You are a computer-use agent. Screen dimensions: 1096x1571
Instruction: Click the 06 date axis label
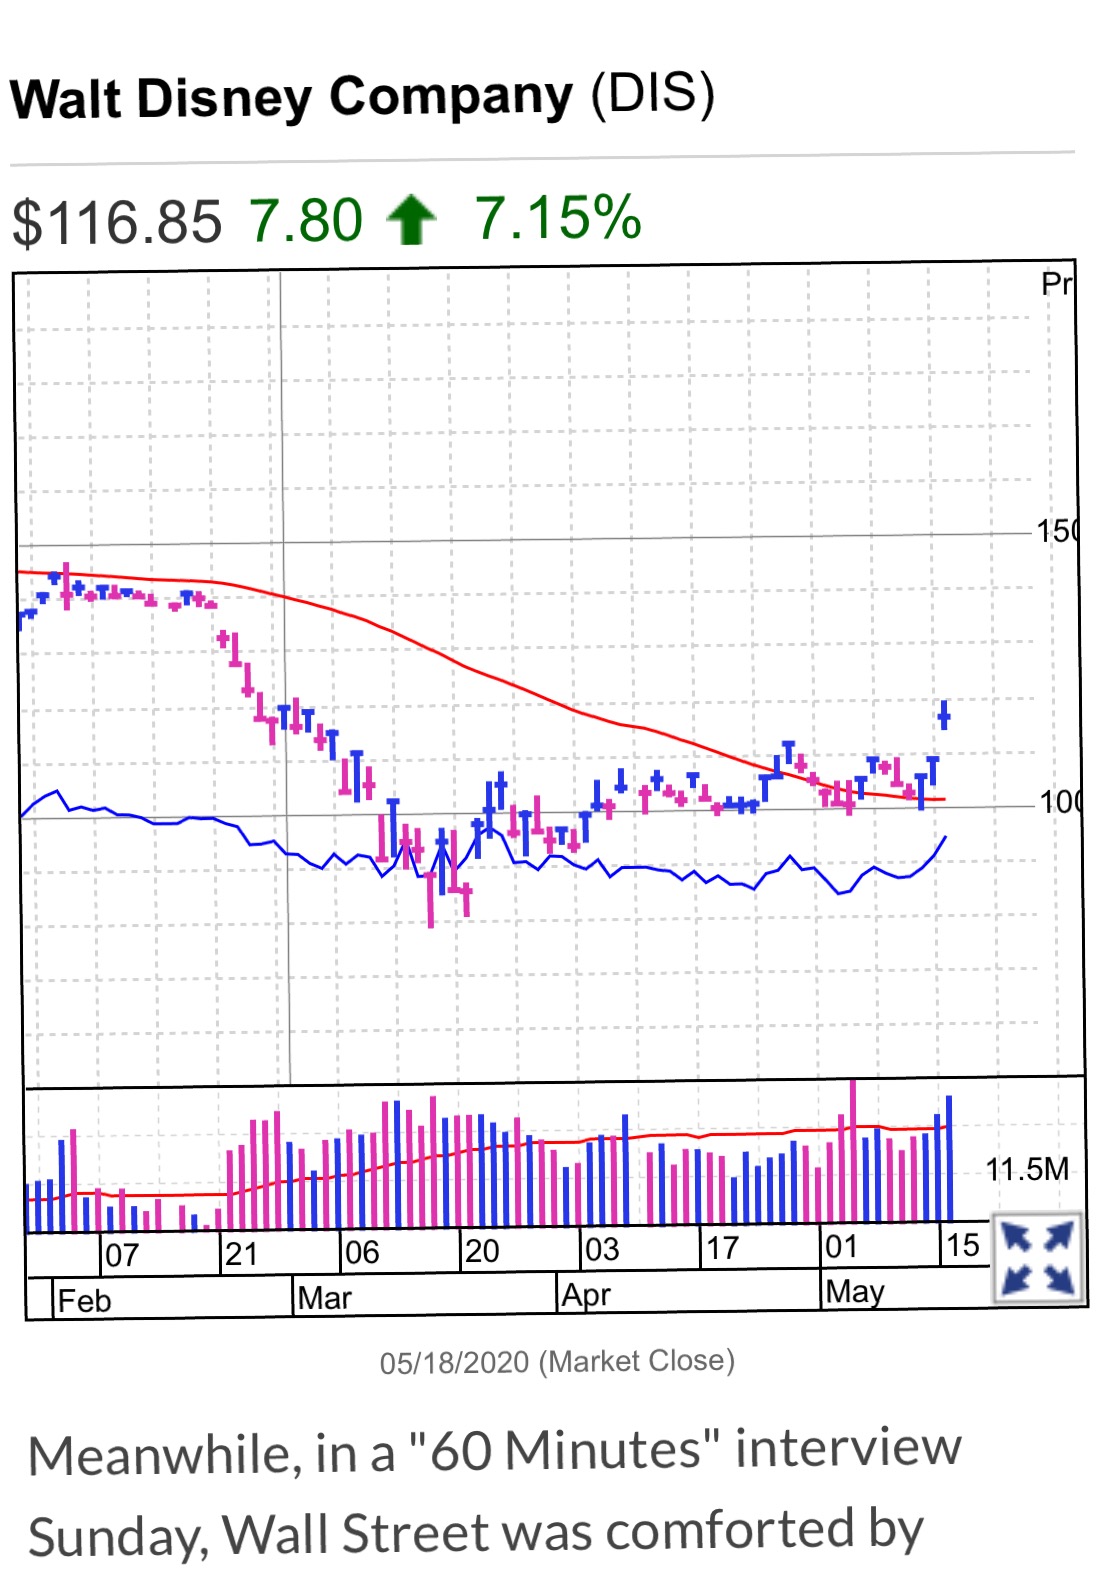click(x=362, y=1252)
